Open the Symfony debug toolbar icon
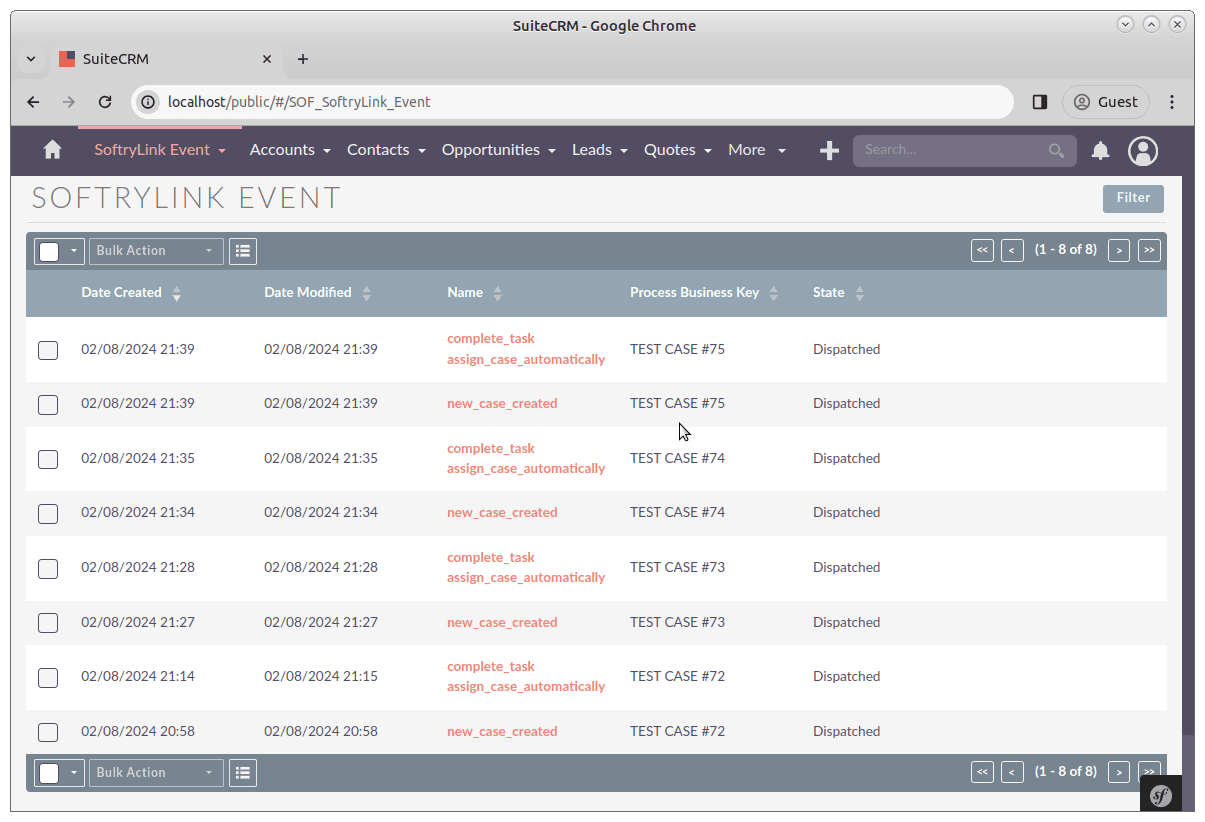Screen dimensions: 1205x822 [x=1161, y=795]
